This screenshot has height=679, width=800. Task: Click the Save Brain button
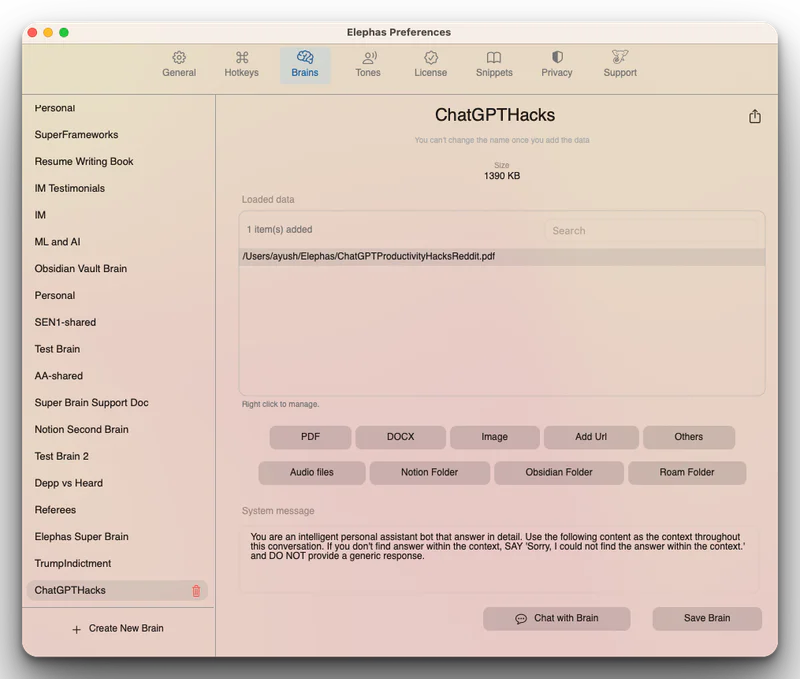(707, 618)
